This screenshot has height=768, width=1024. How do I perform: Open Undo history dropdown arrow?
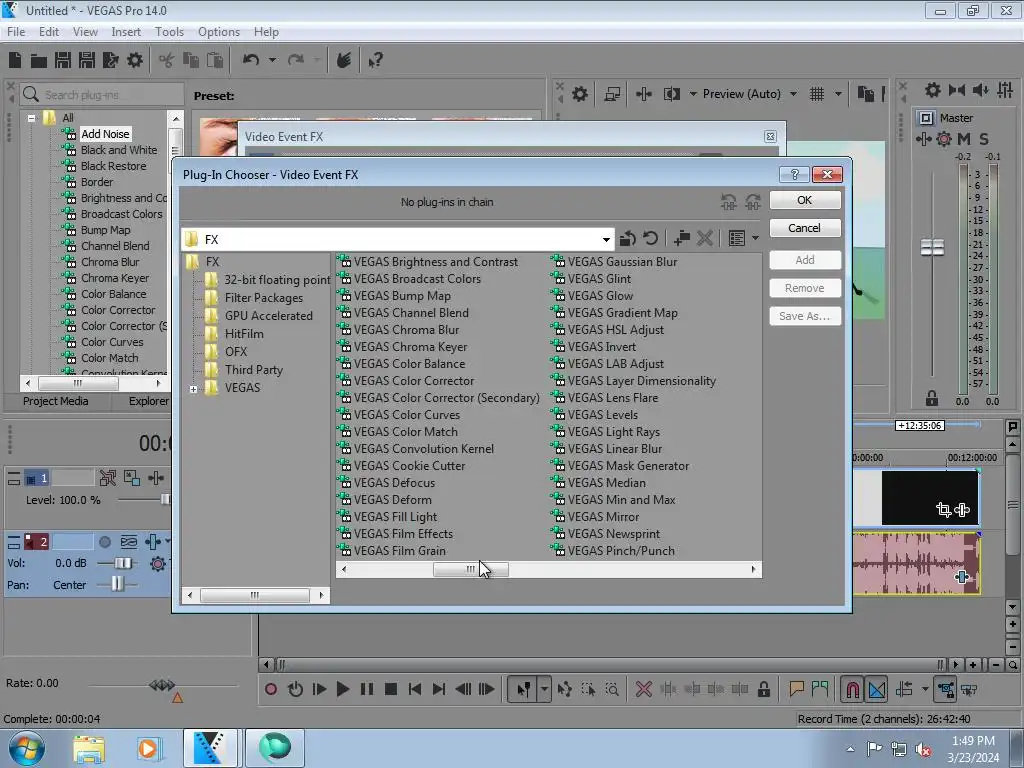pos(272,60)
